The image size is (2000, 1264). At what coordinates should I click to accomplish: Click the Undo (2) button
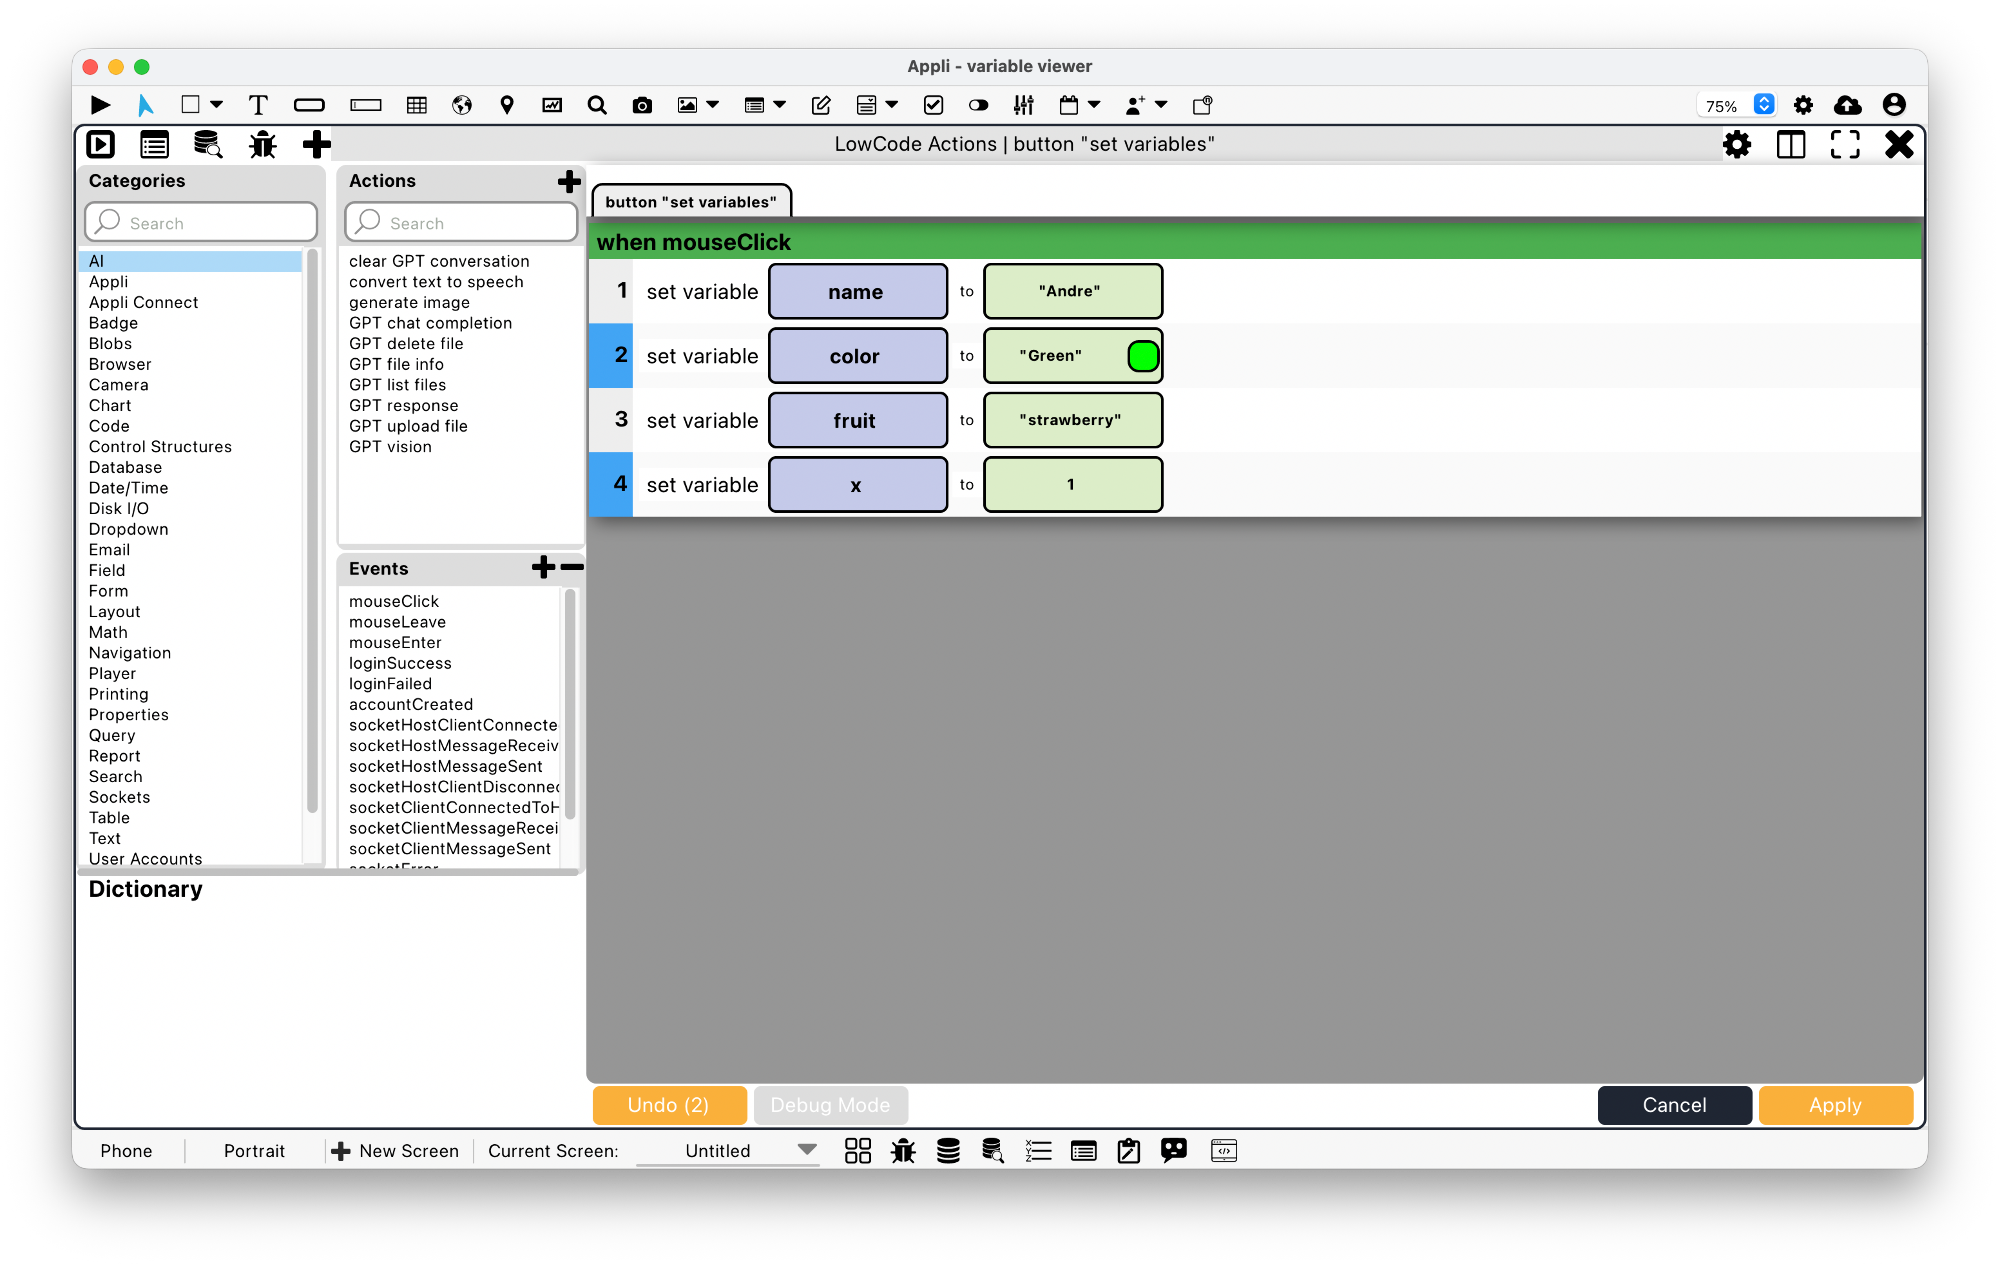[669, 1105]
